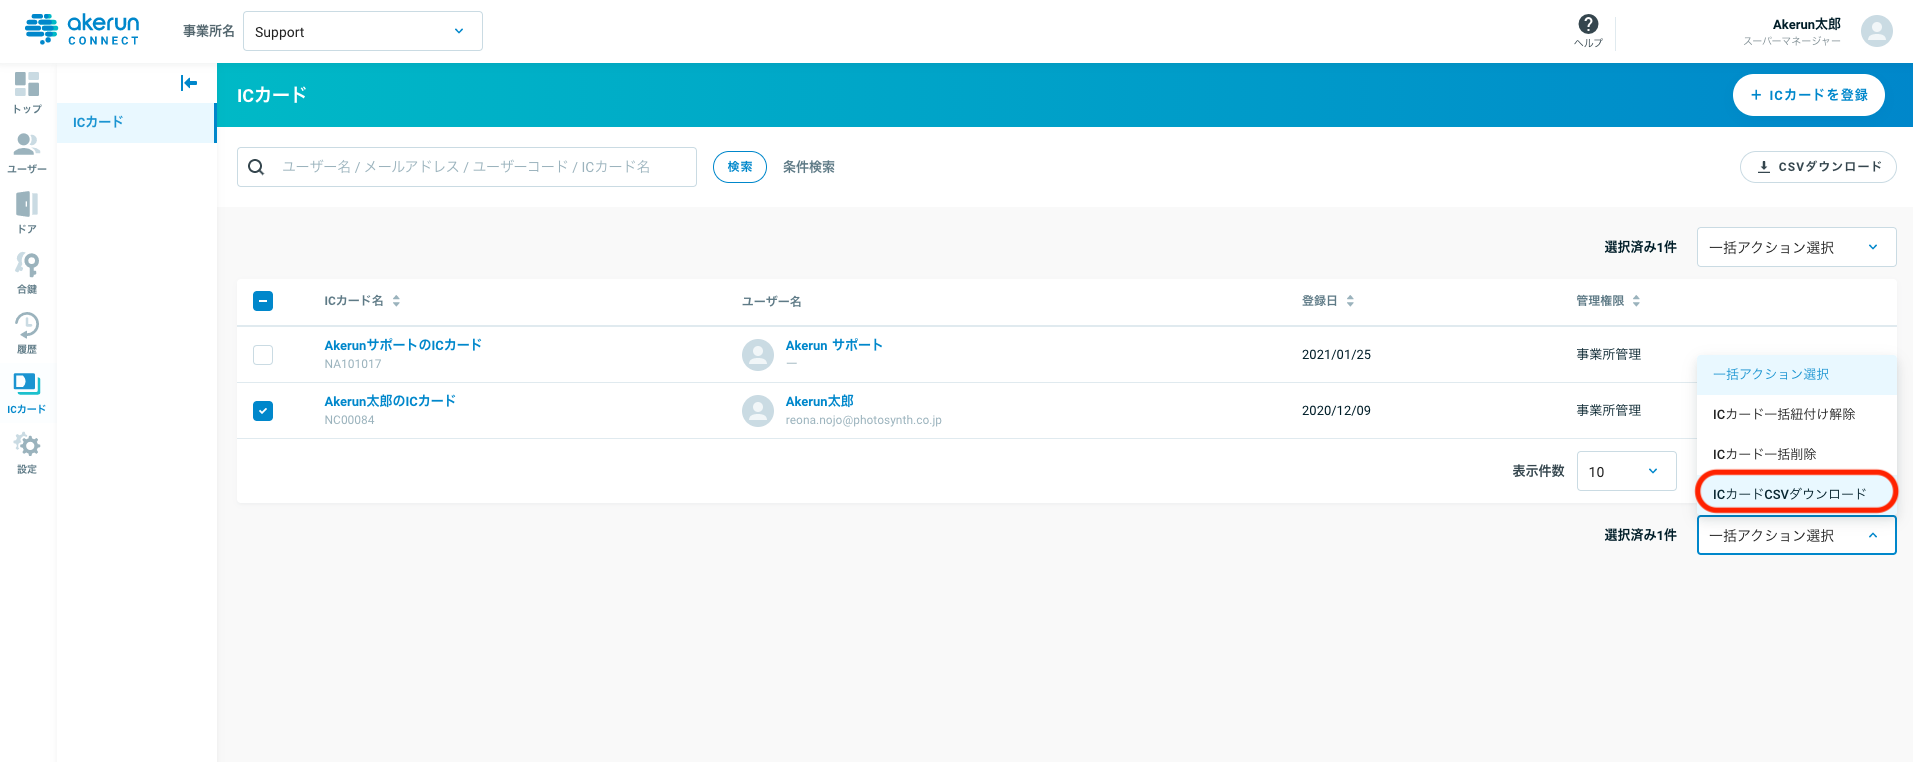Image resolution: width=1913 pixels, height=762 pixels.
Task: Collapse bottom 一括アクション選択 dropdown
Action: 1796,535
